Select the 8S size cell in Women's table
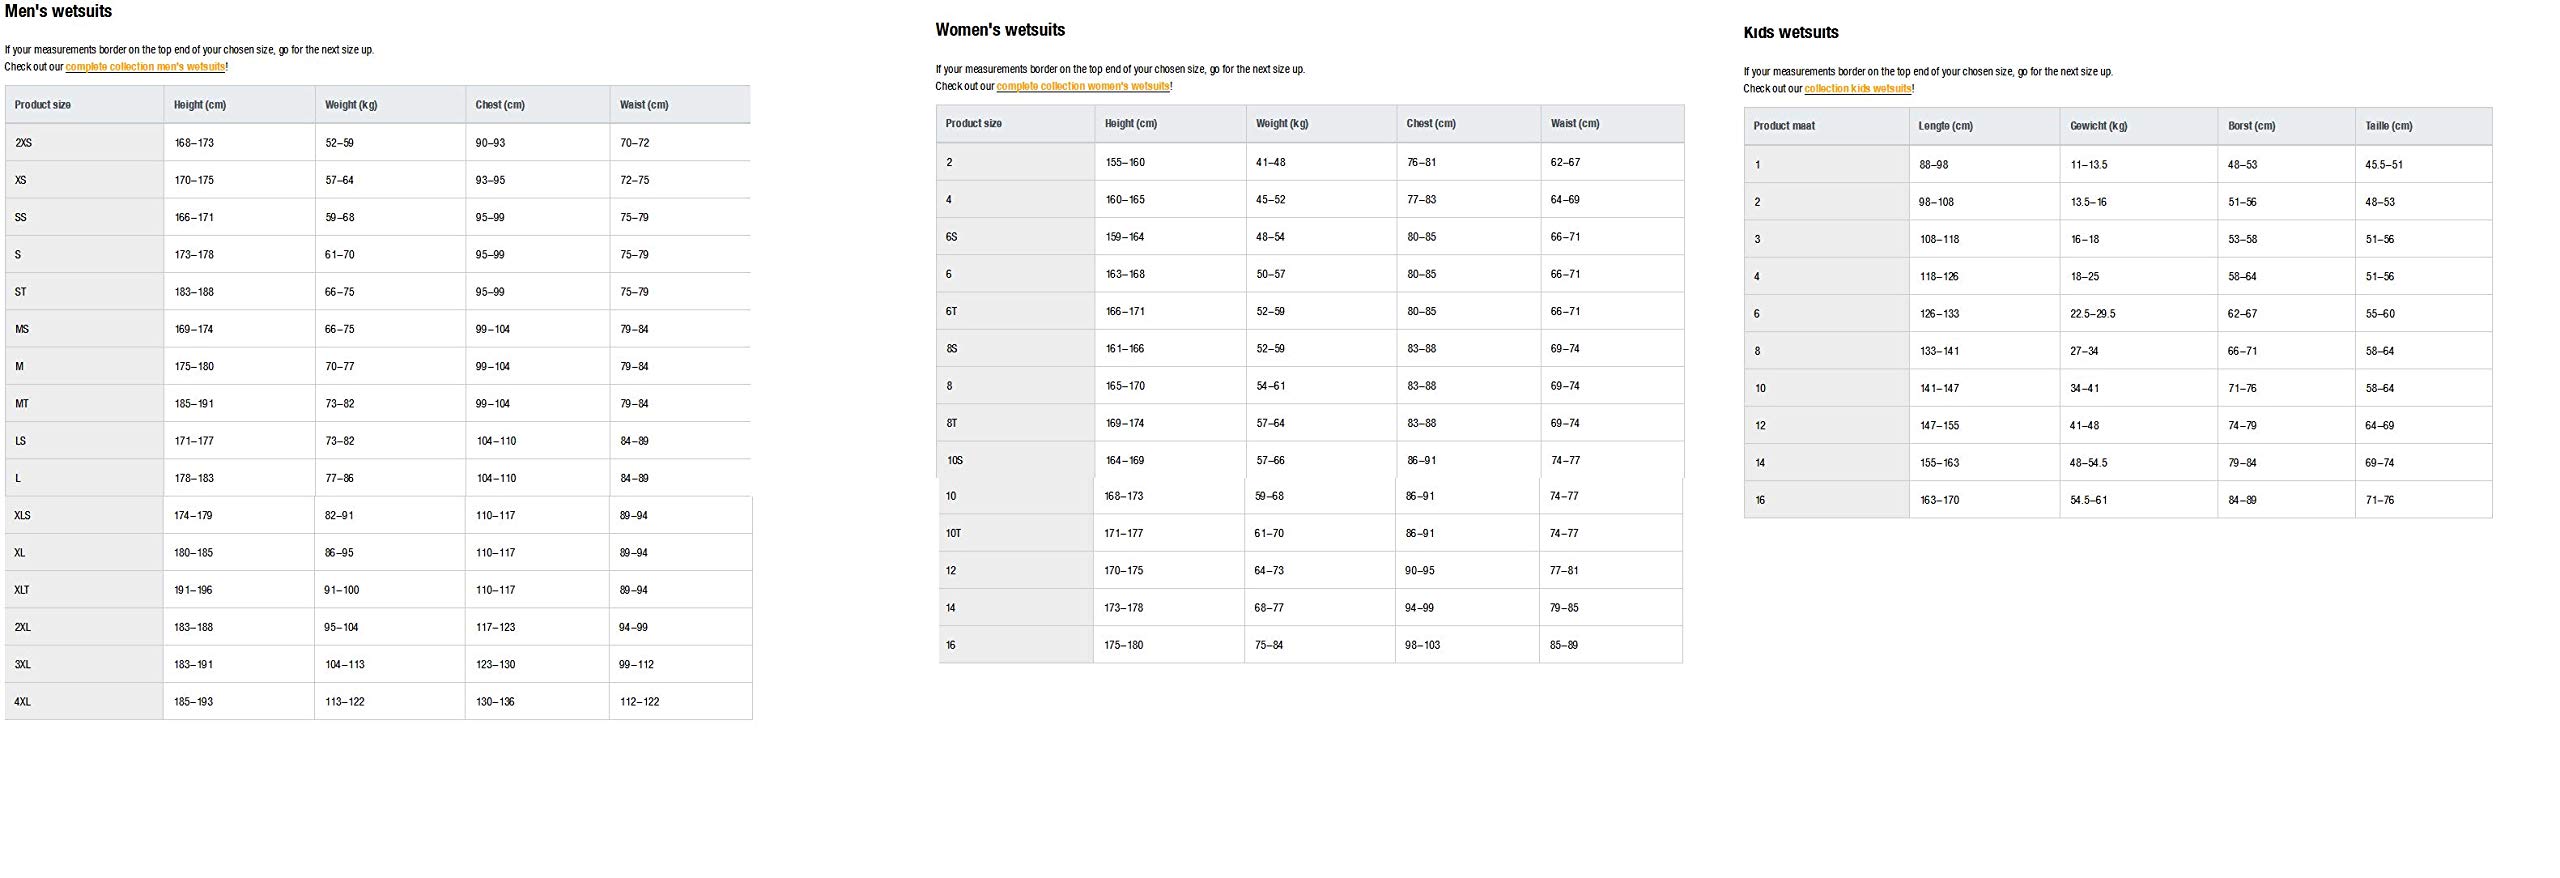This screenshot has height=878, width=2560. (1015, 349)
